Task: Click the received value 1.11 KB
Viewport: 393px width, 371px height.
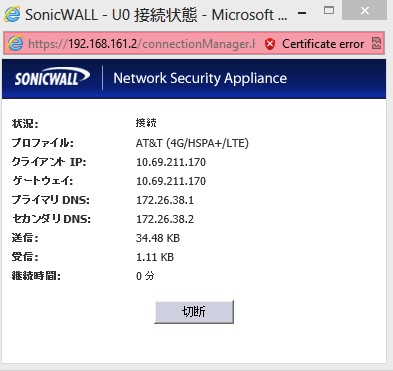Action: click(155, 257)
